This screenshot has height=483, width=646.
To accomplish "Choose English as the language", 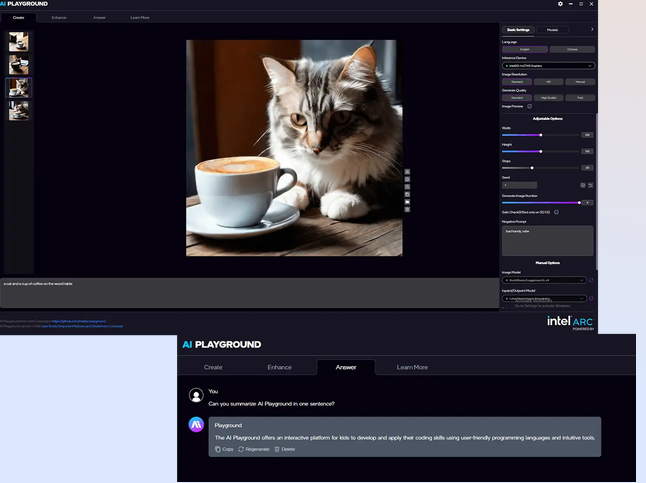I will (525, 49).
